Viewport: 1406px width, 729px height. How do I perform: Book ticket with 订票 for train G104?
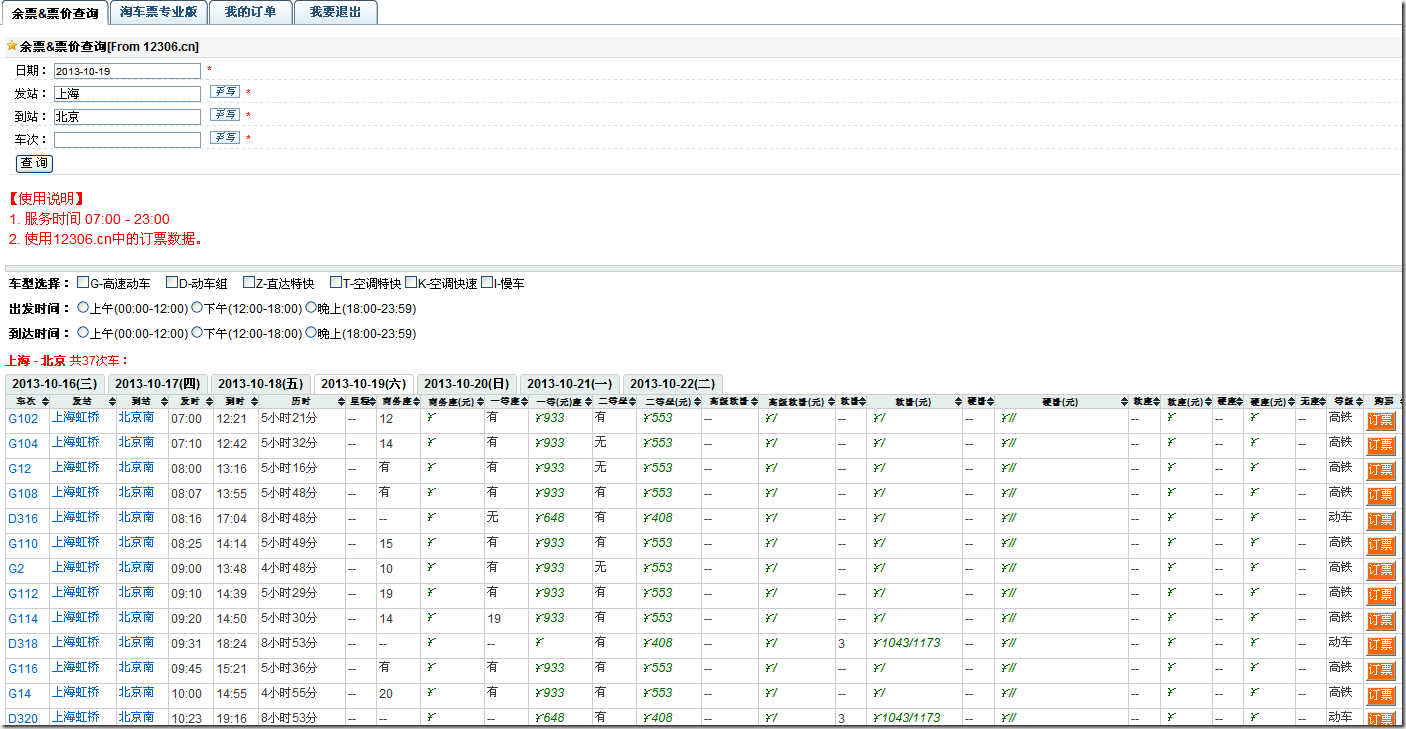coord(1380,445)
